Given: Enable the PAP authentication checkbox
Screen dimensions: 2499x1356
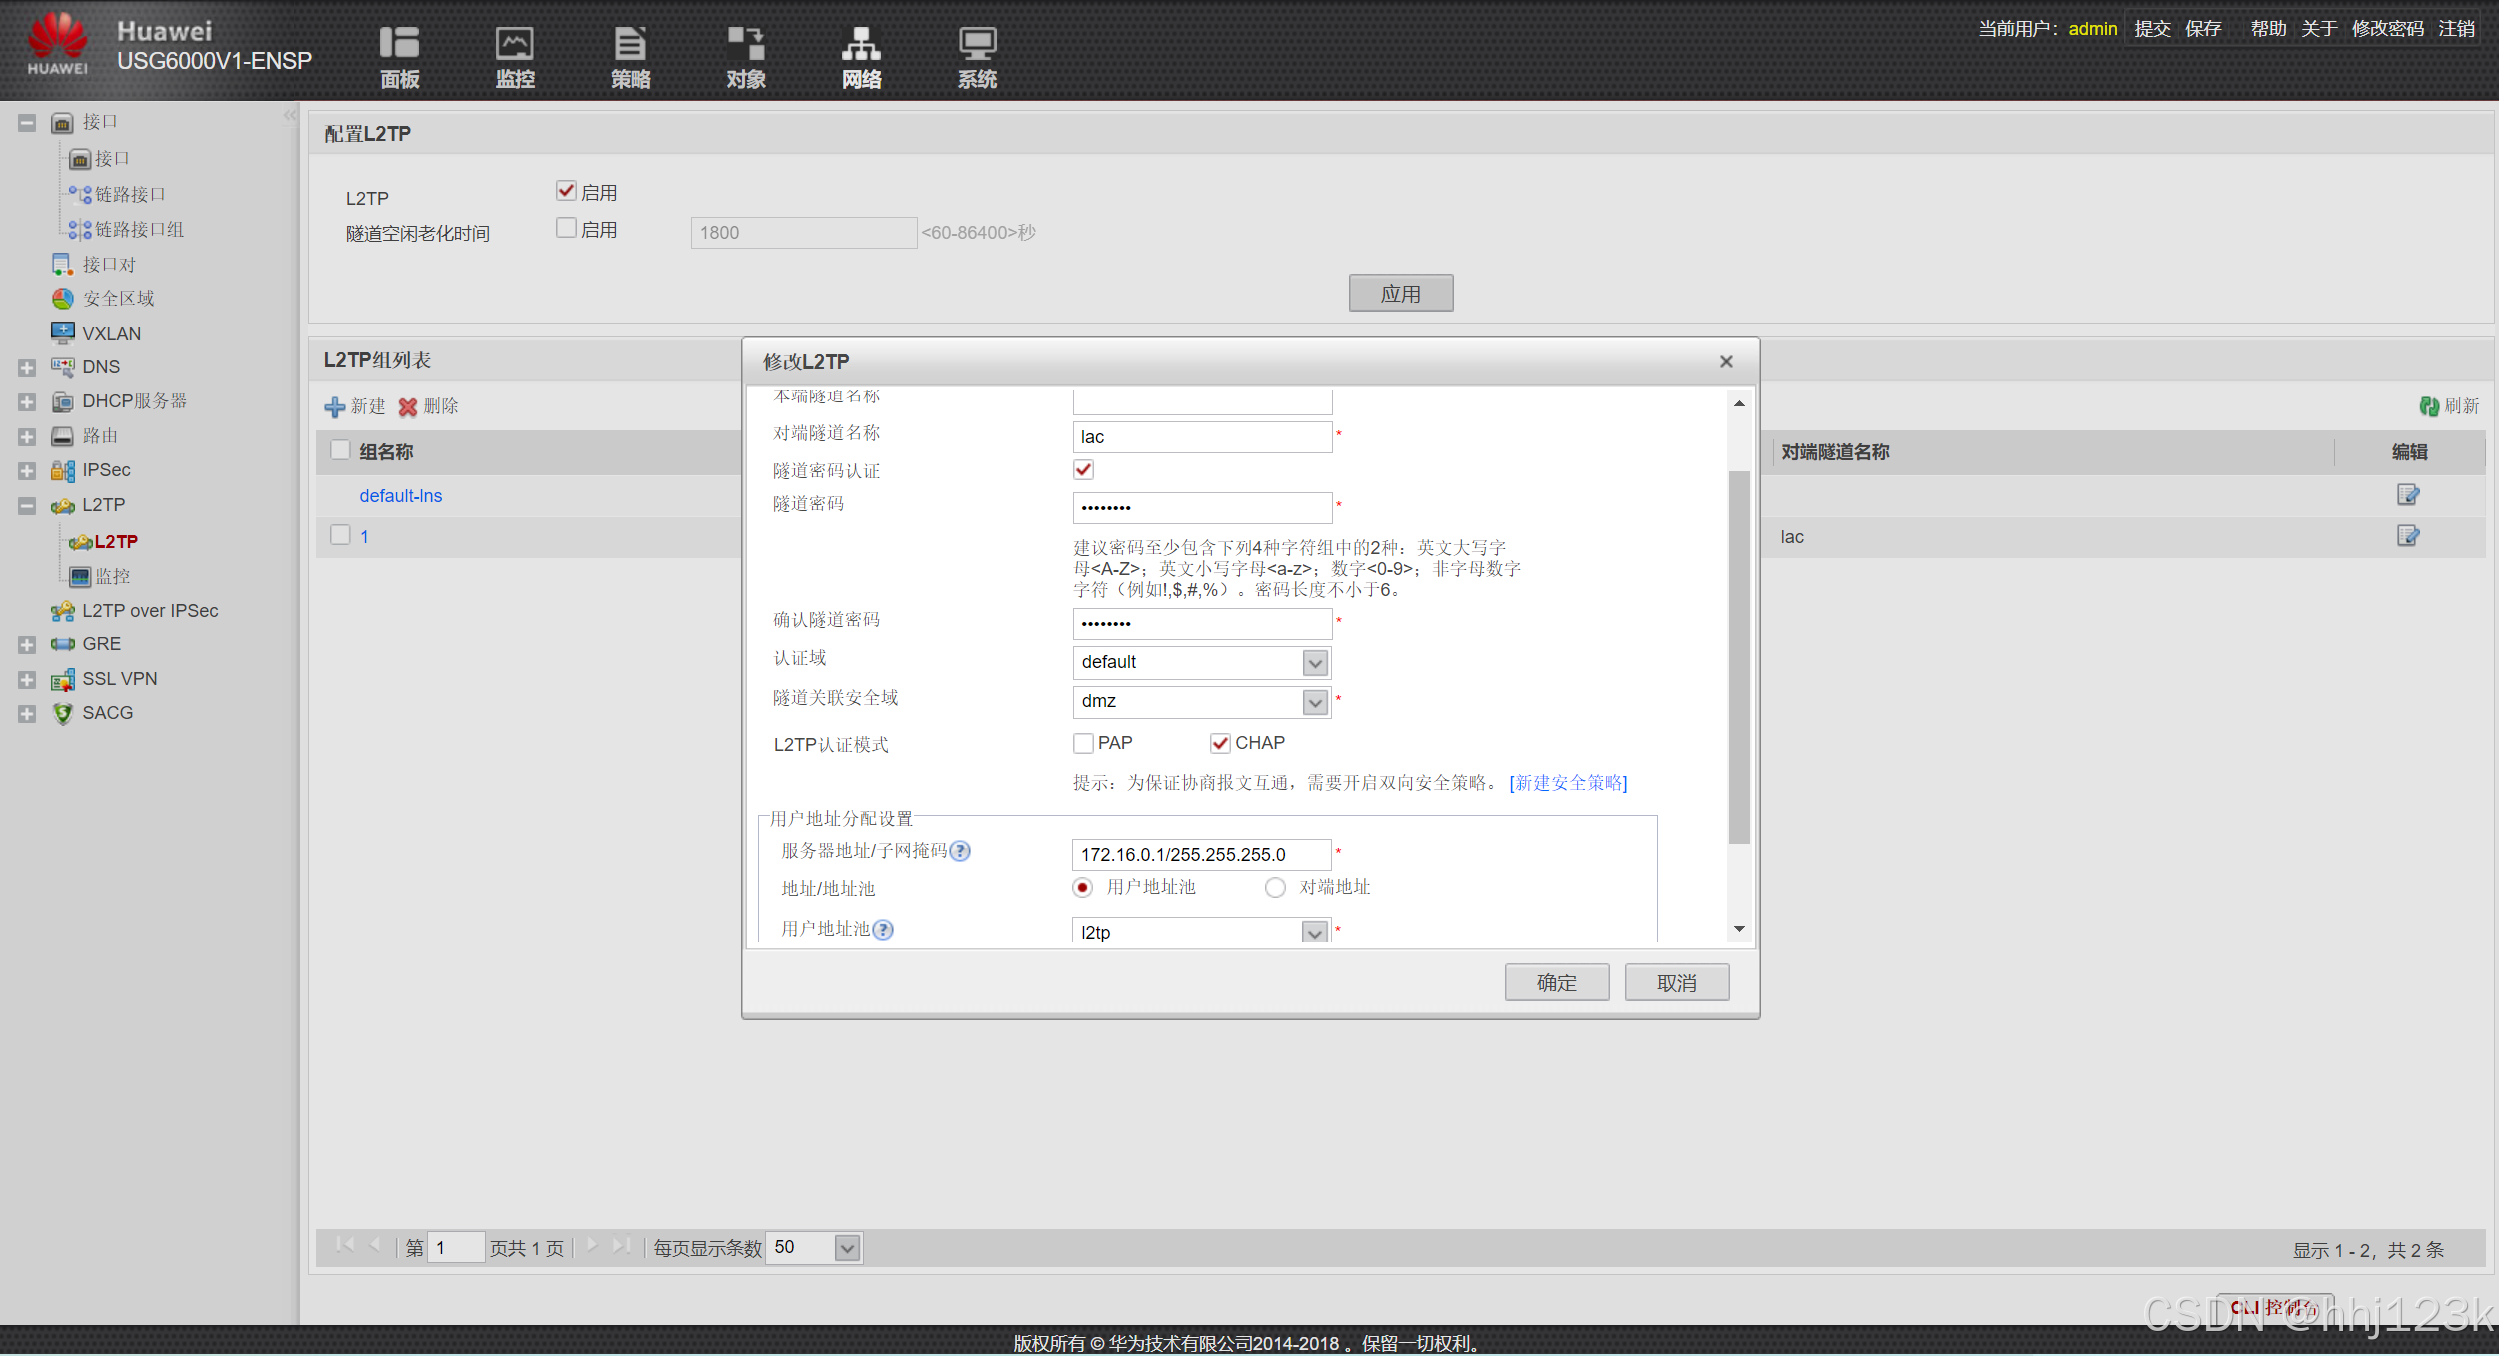Looking at the screenshot, I should coord(1083,743).
